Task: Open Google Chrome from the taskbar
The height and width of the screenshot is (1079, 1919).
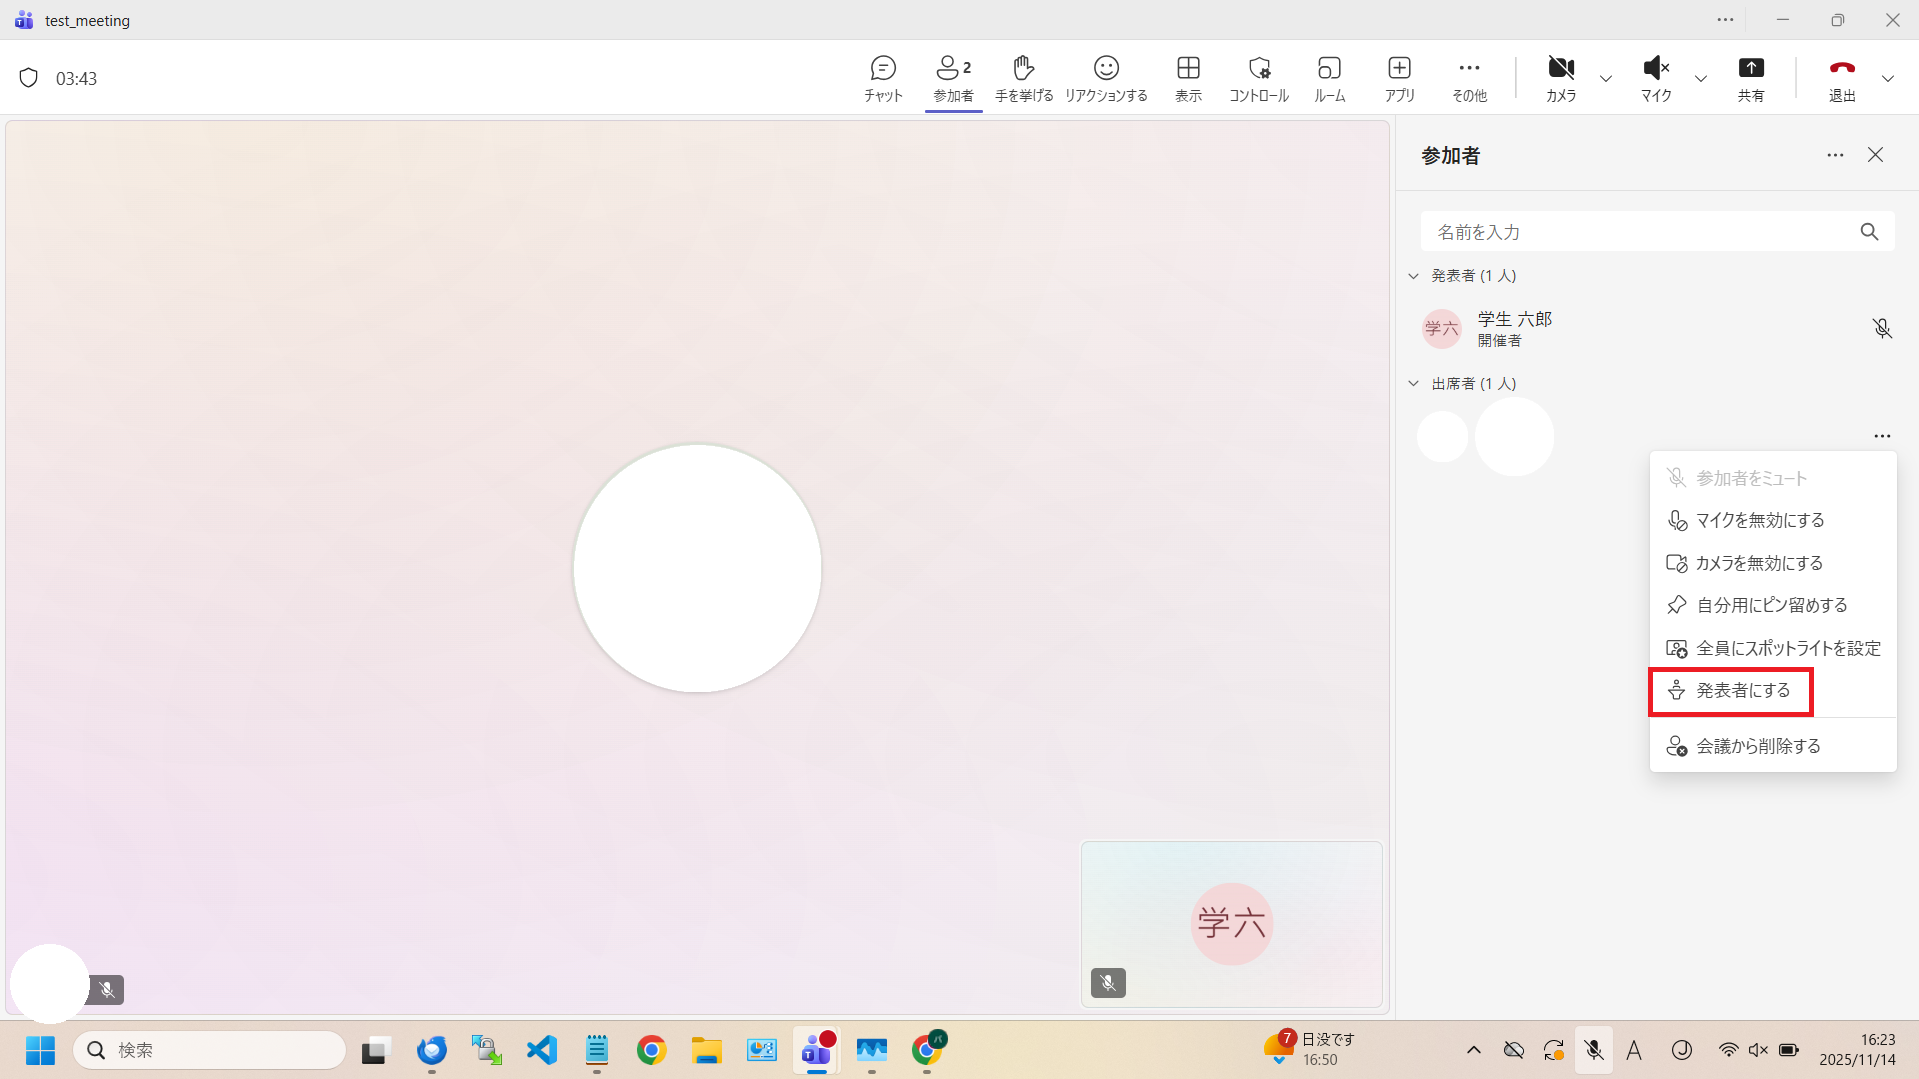Action: point(651,1050)
